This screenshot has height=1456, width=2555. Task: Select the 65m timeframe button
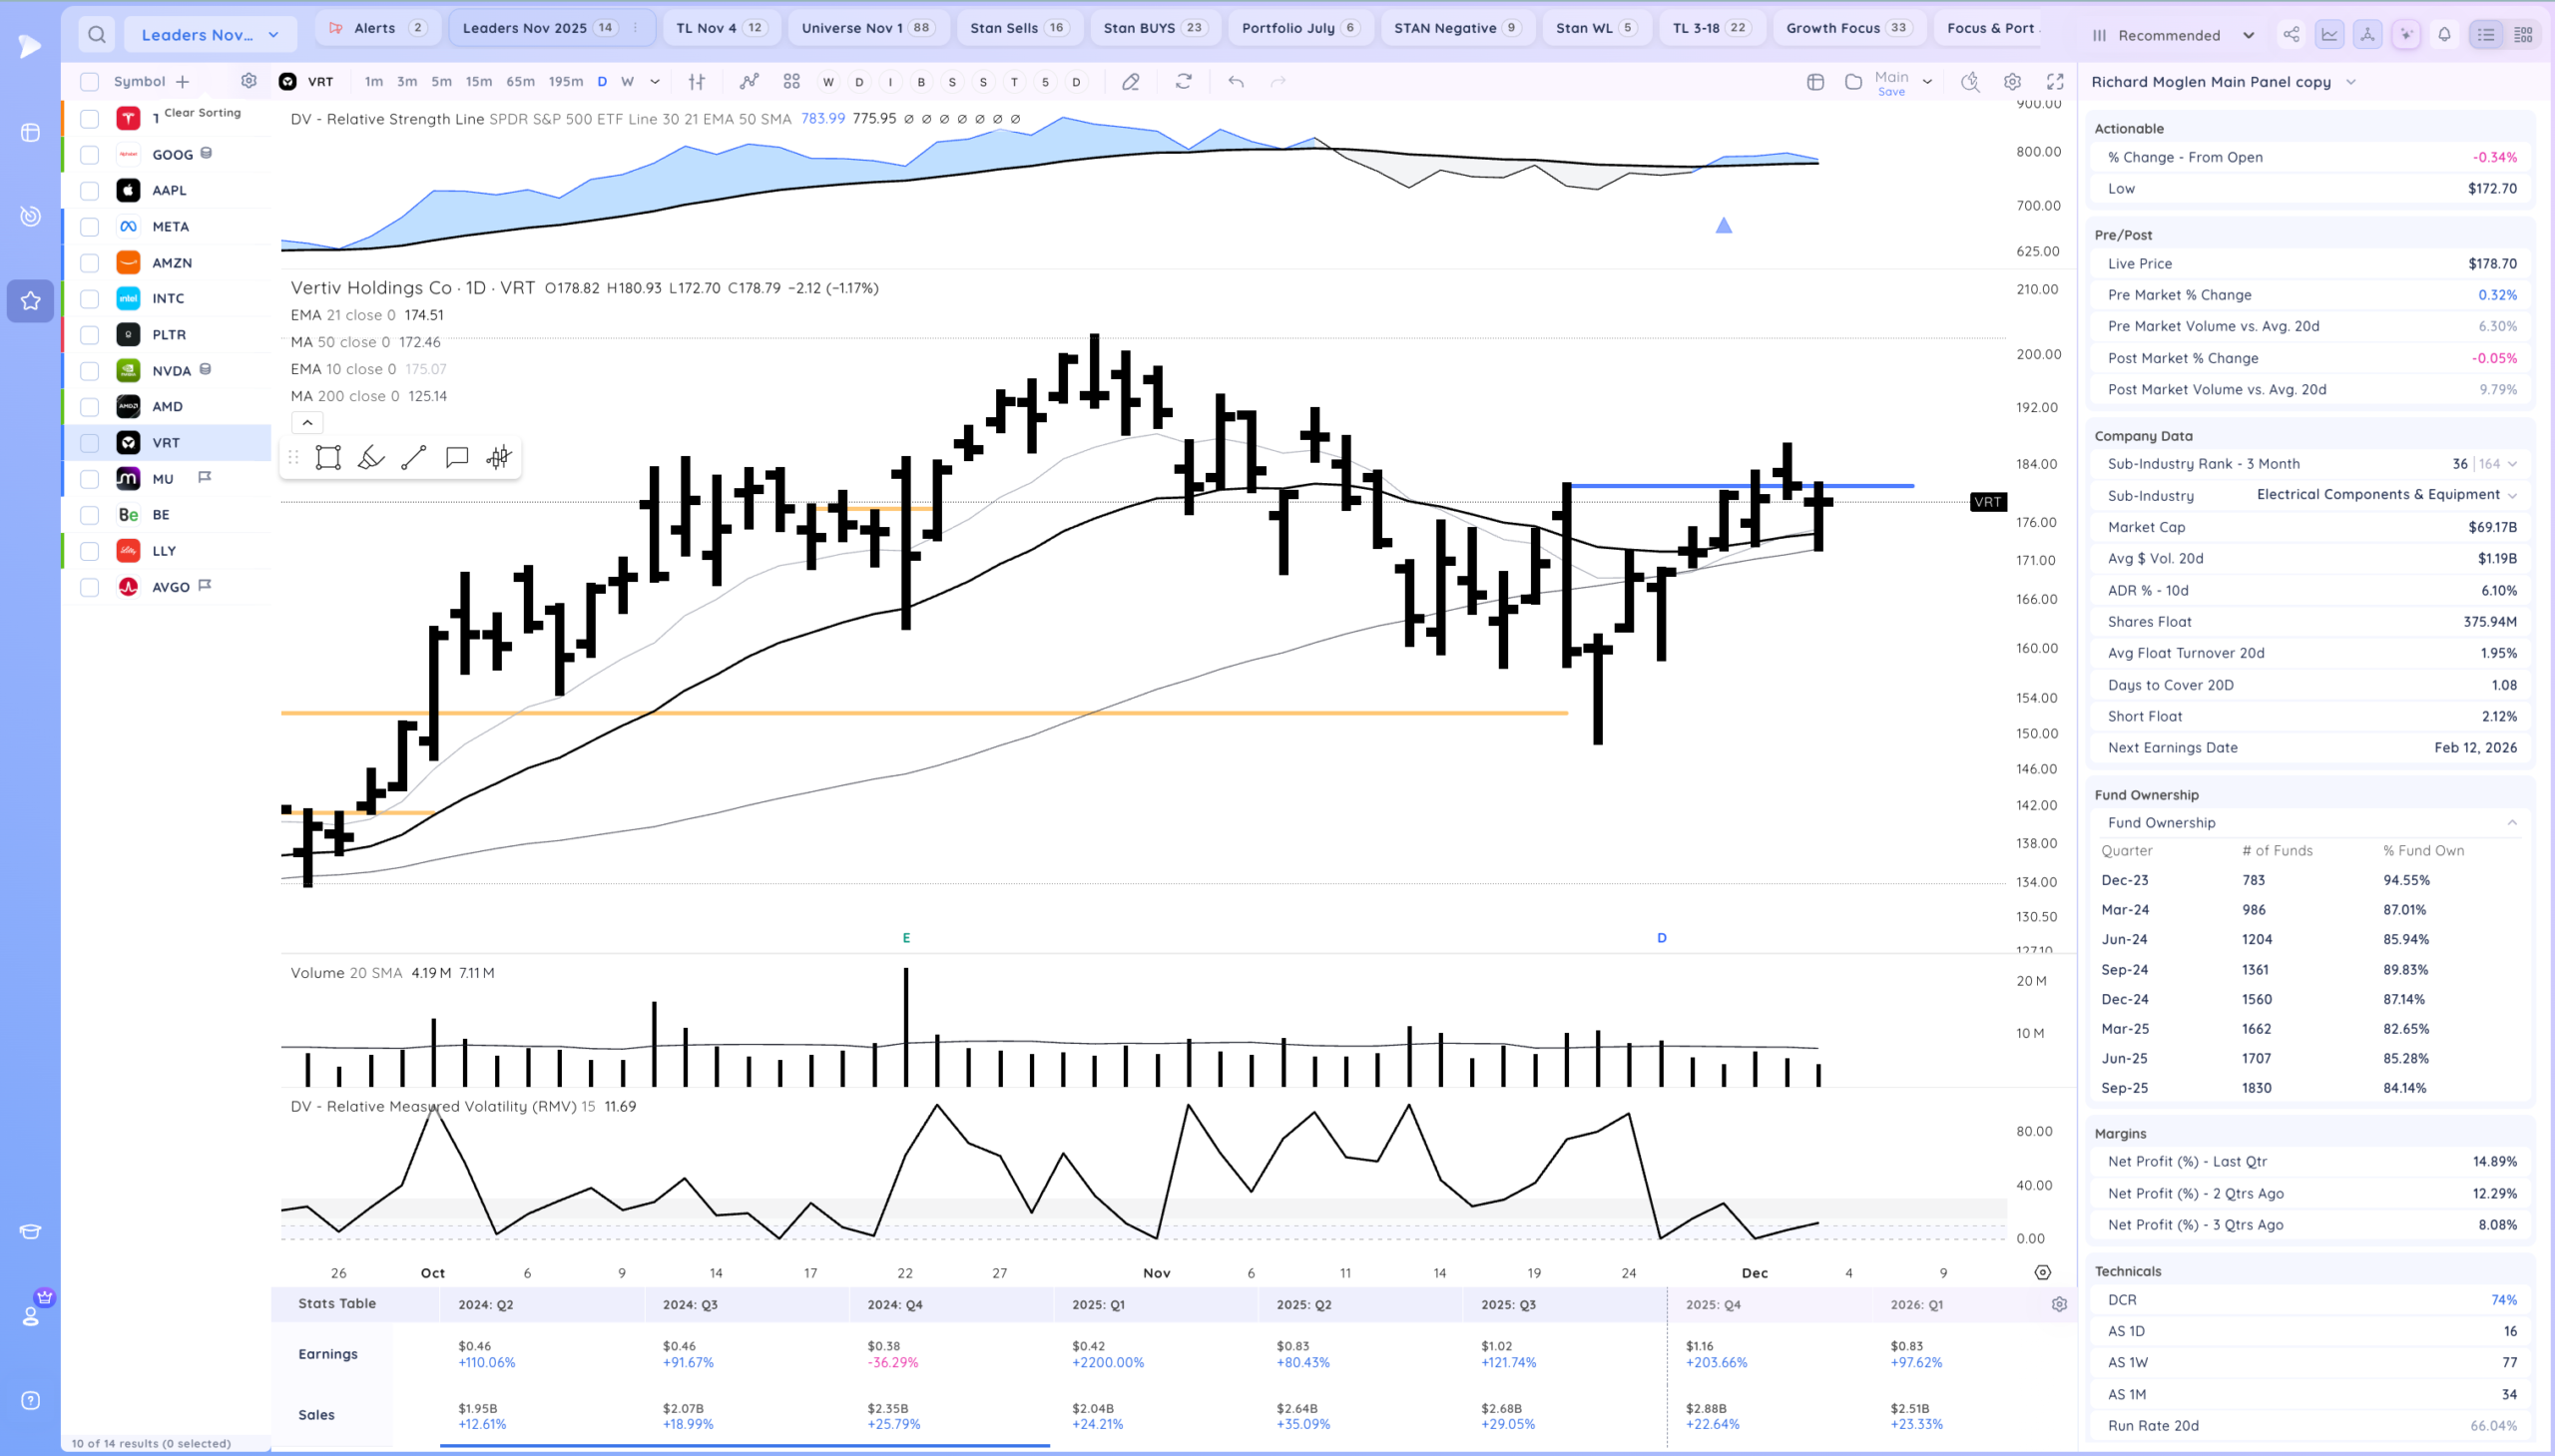point(520,82)
